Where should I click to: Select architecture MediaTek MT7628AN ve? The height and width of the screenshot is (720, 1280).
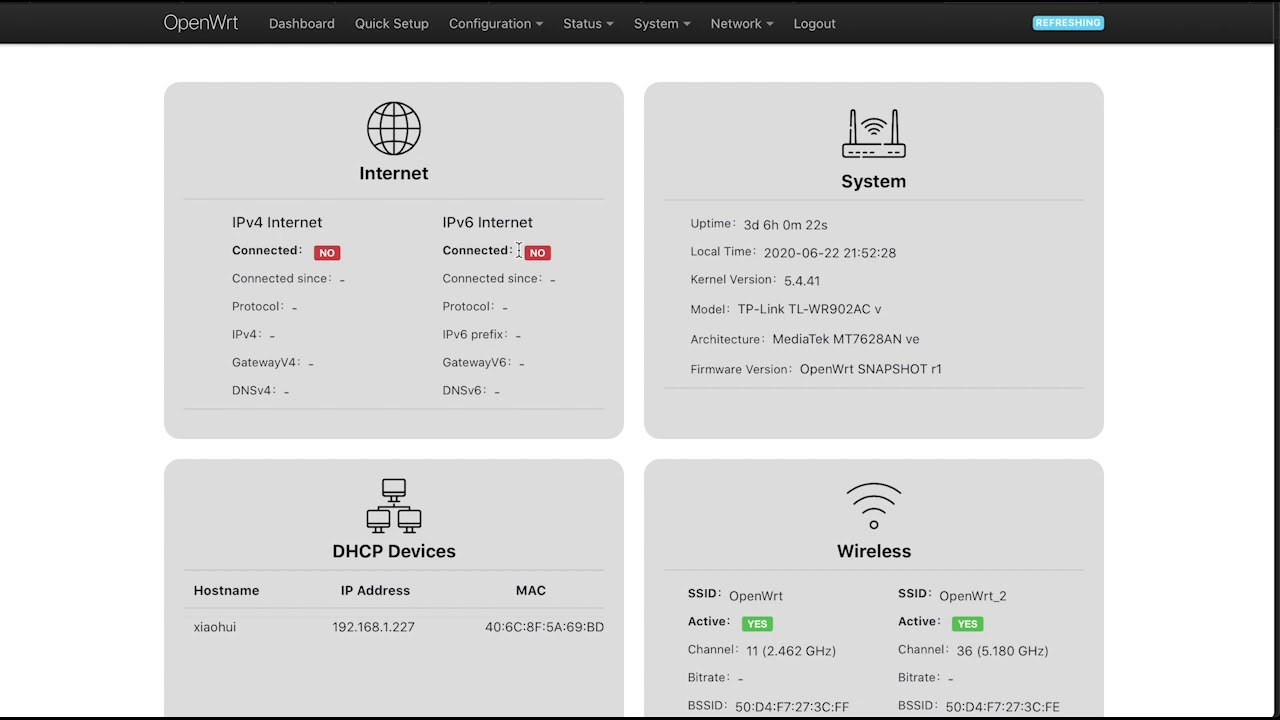845,339
